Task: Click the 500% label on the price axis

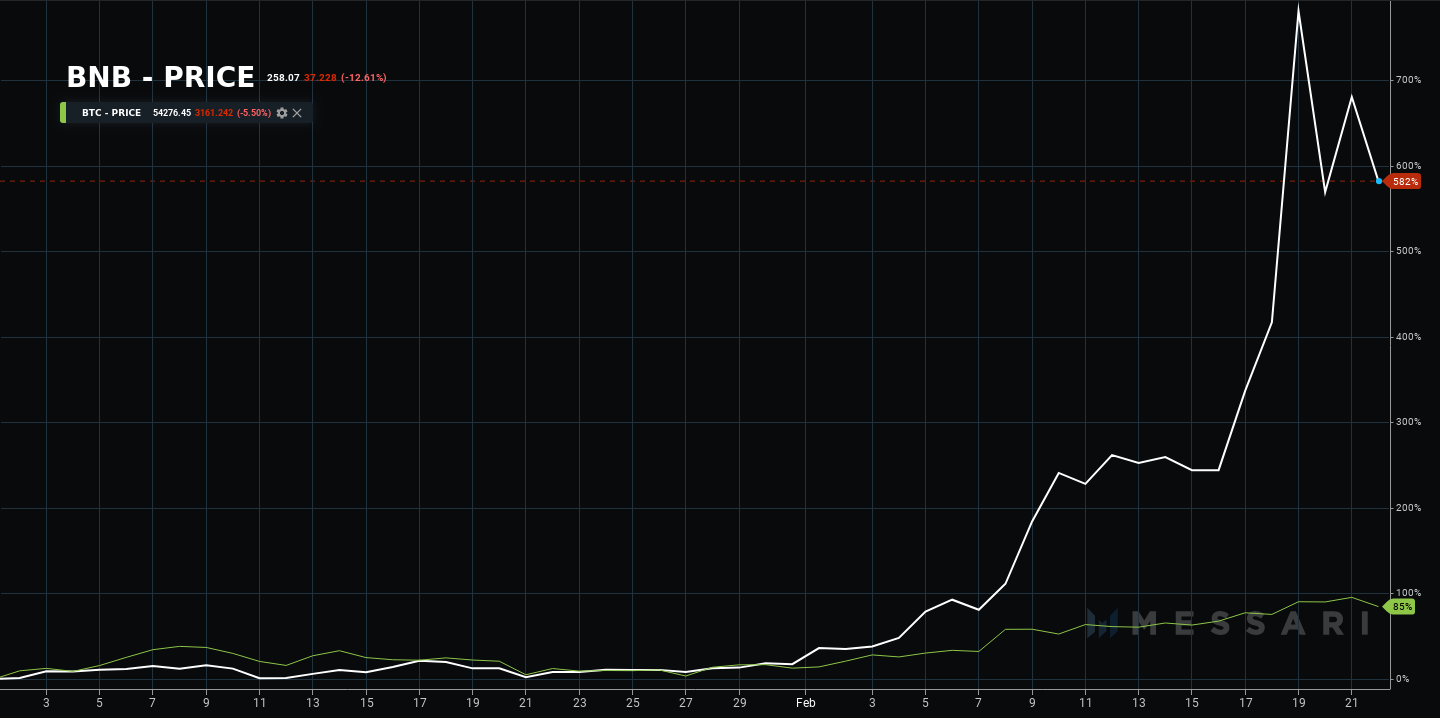Action: point(1408,251)
